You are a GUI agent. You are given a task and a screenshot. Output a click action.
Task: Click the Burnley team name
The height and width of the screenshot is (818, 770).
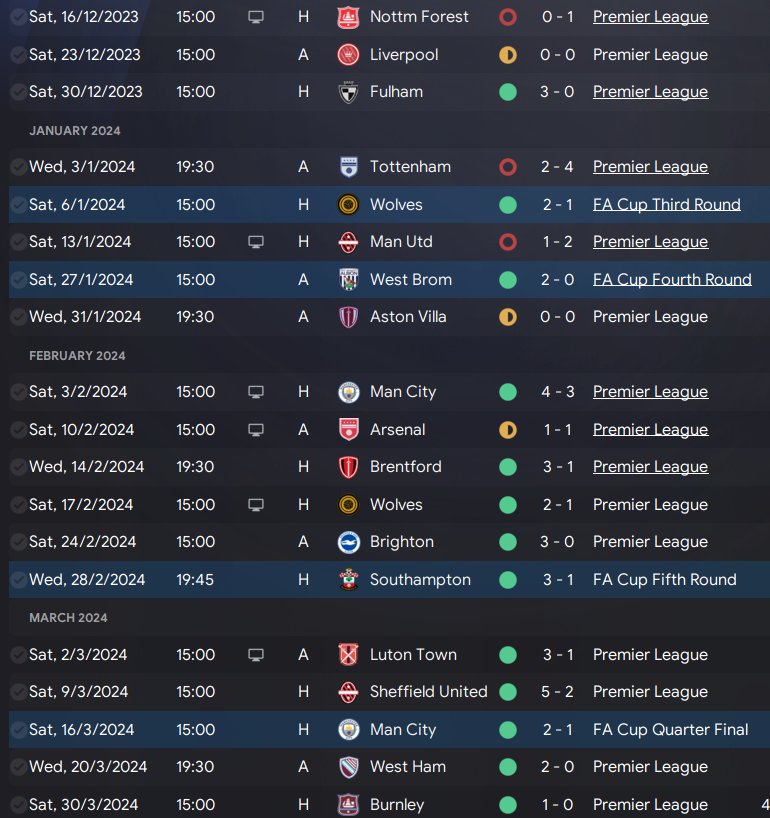click(x=397, y=805)
